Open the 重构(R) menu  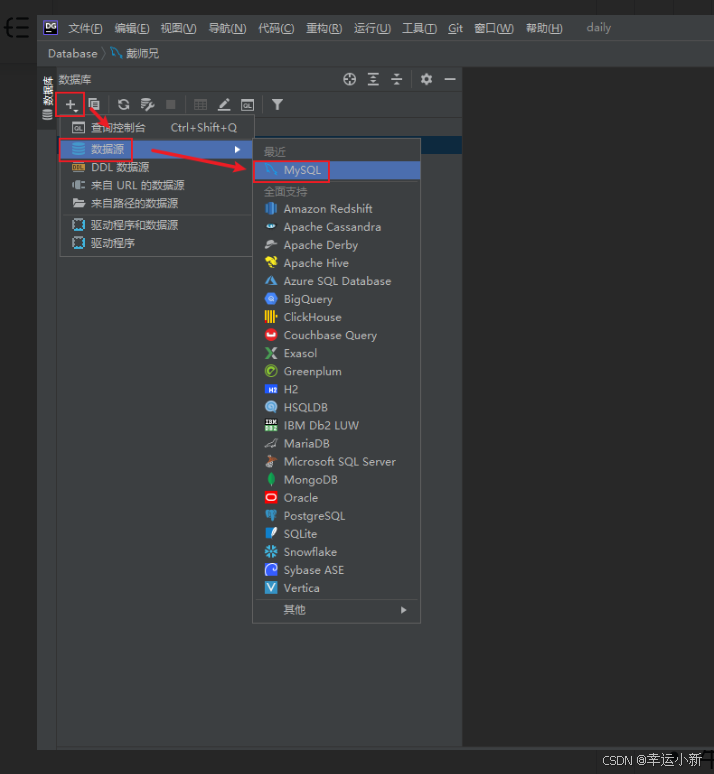(324, 28)
